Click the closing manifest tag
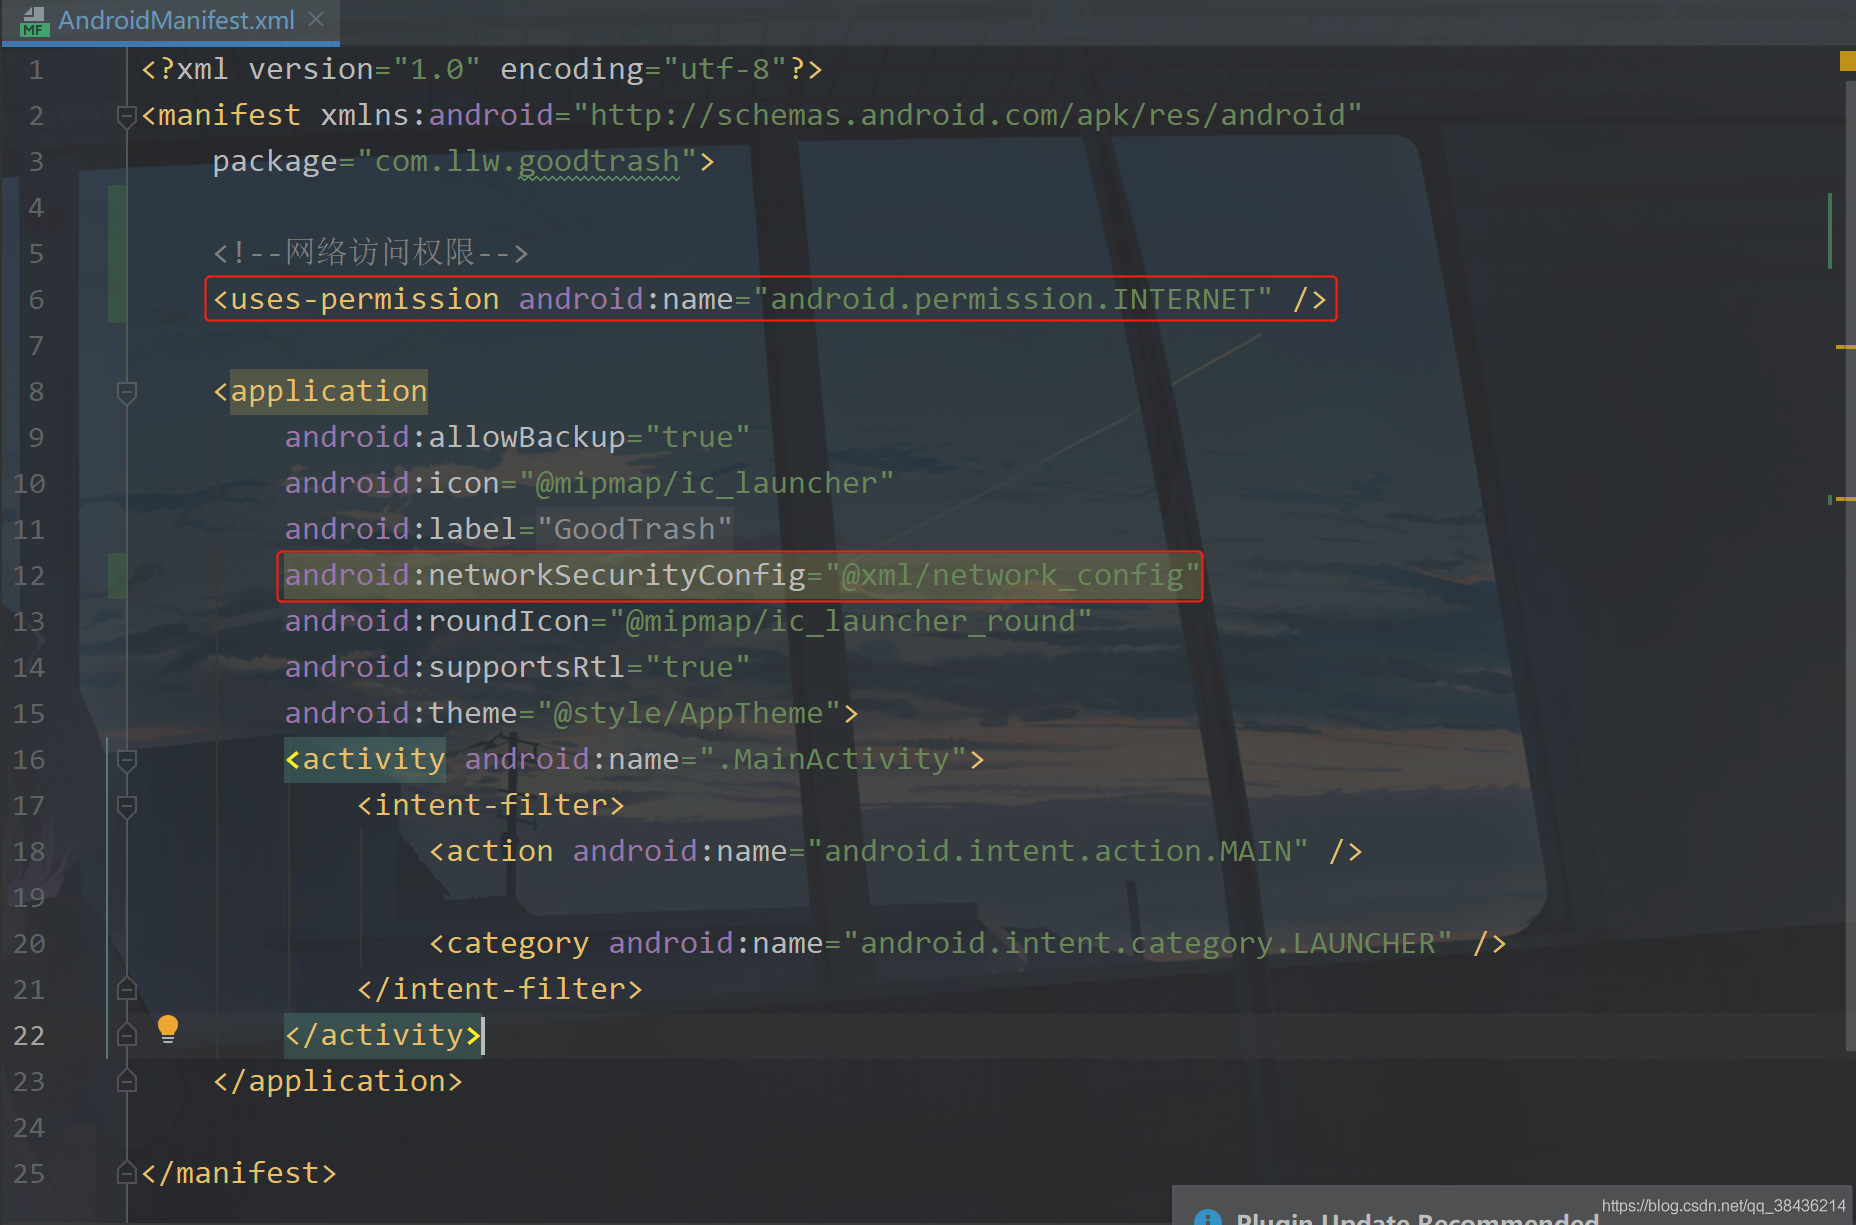 [x=239, y=1173]
